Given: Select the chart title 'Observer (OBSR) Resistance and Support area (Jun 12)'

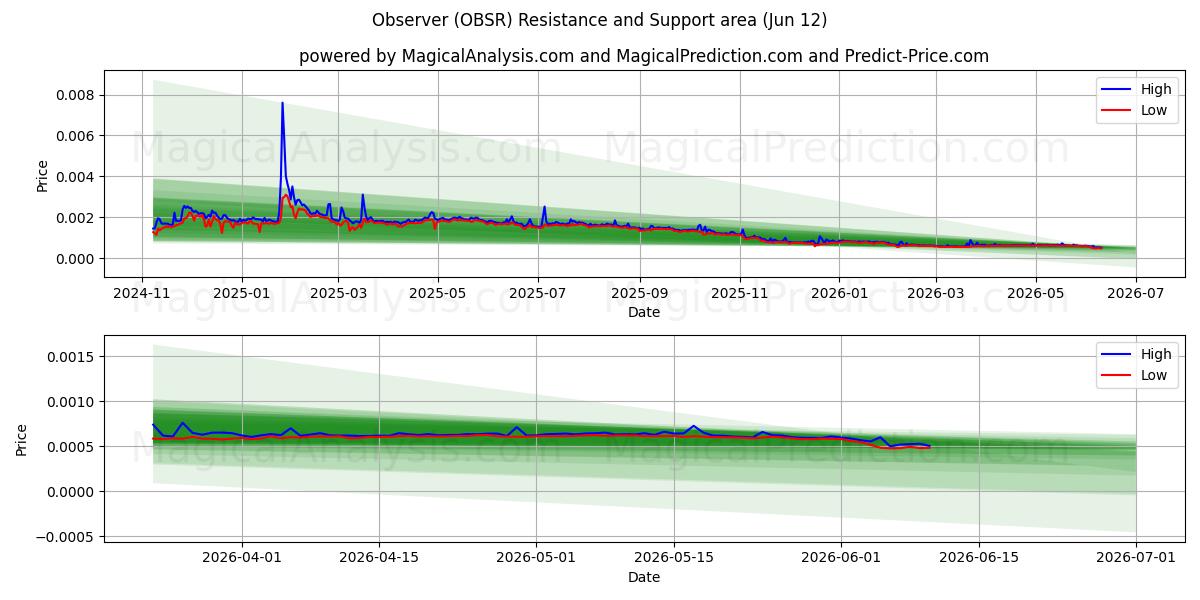Looking at the screenshot, I should 599,20.
